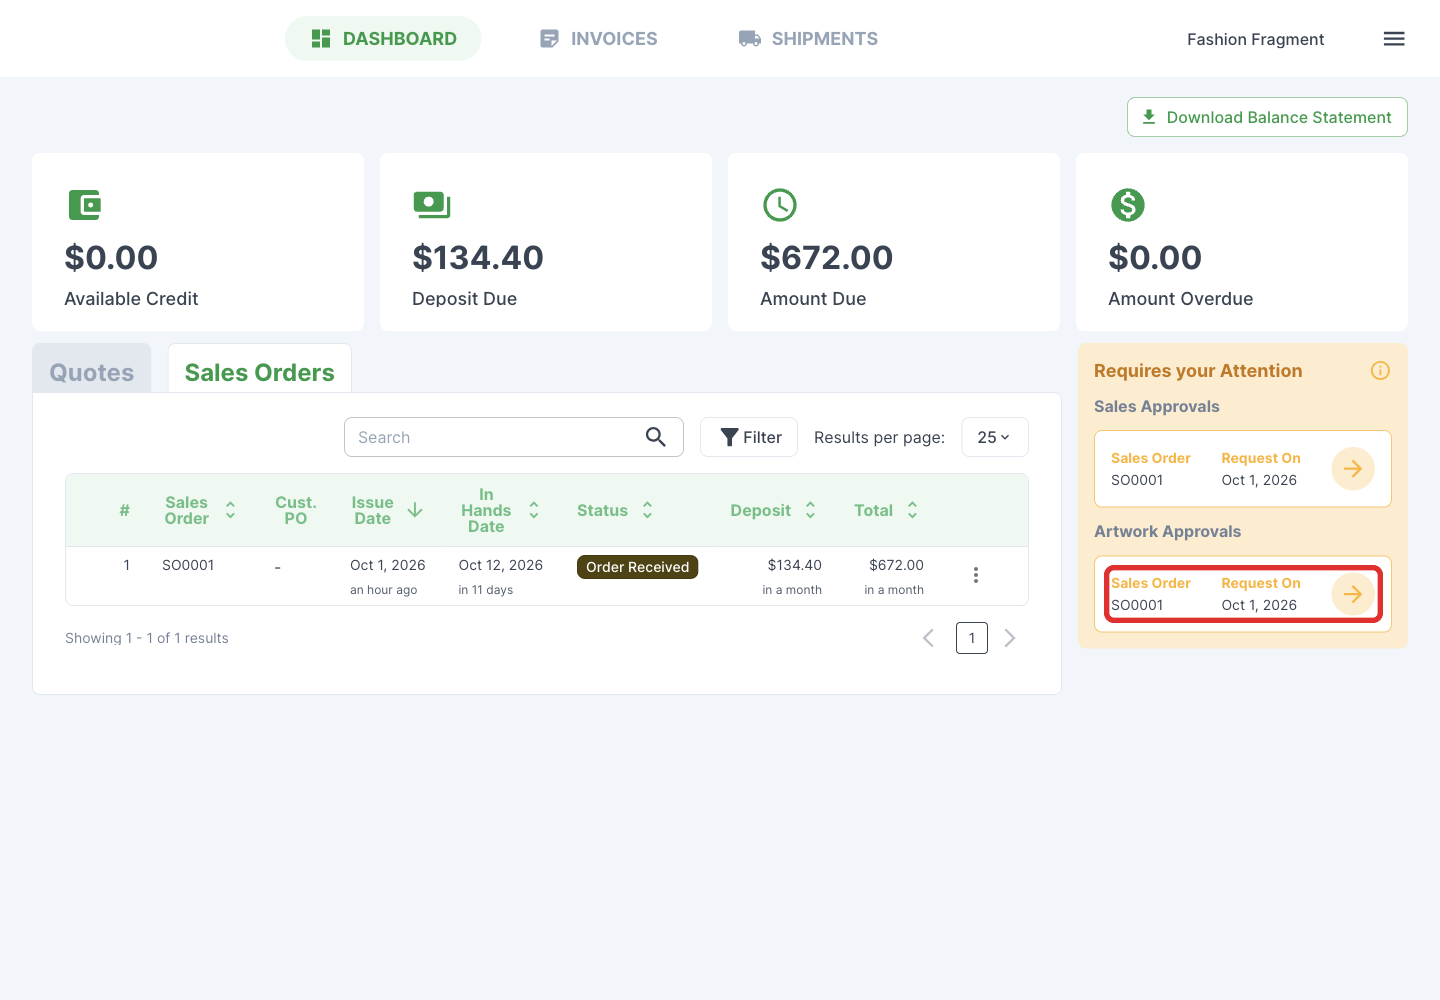Viewport: 1440px width, 1000px height.
Task: Click the info icon in Requires your Attention
Action: pyautogui.click(x=1380, y=371)
